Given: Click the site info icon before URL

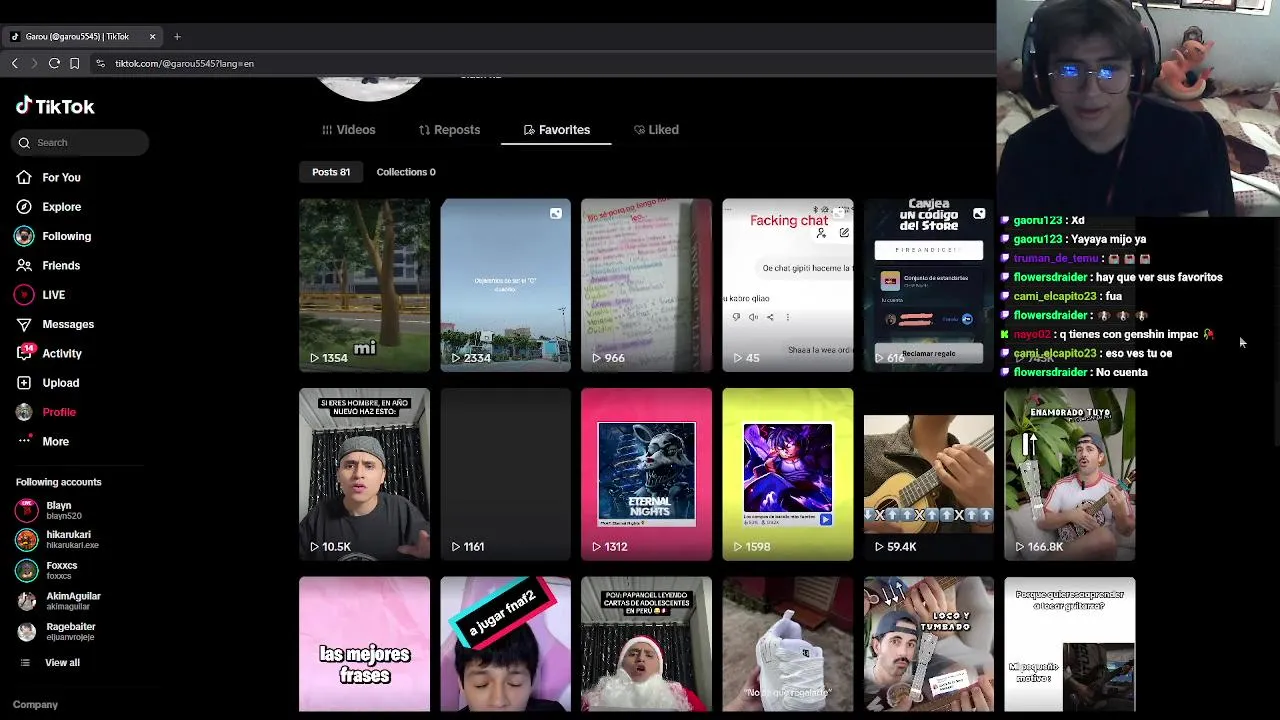Looking at the screenshot, I should tap(100, 63).
